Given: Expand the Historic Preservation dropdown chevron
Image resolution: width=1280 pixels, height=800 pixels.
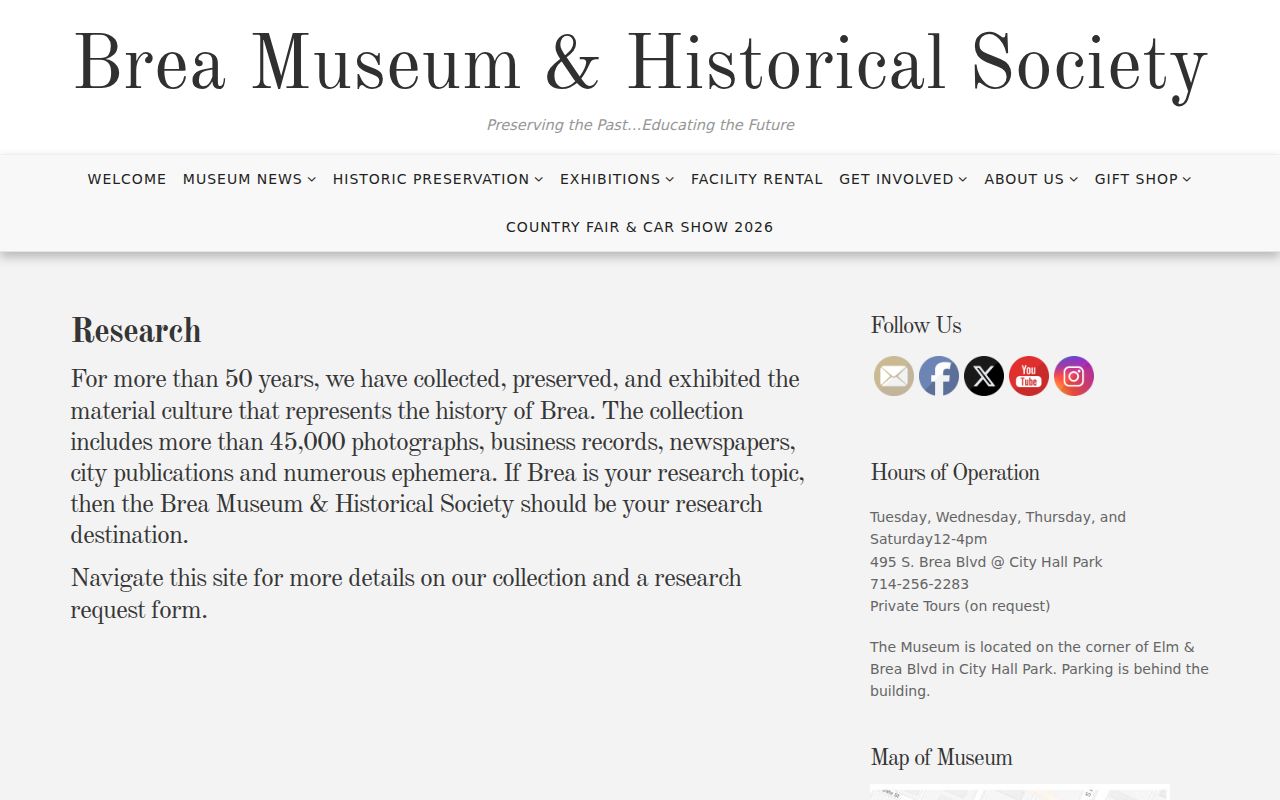Looking at the screenshot, I should 539,180.
